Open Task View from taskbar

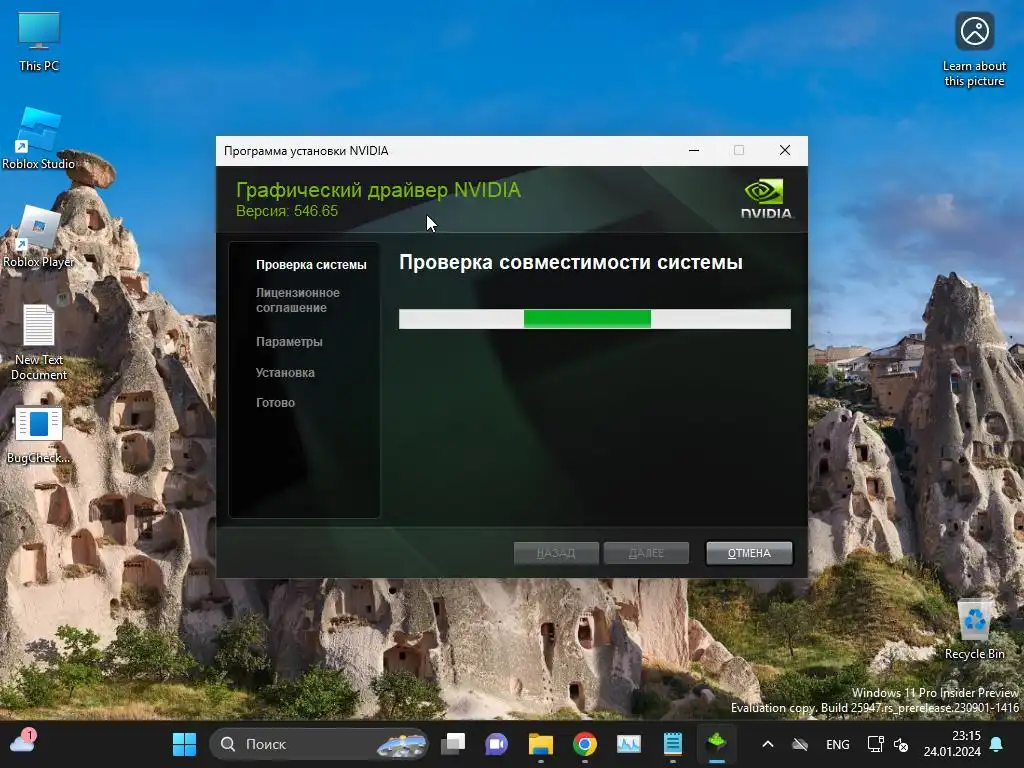tap(453, 744)
